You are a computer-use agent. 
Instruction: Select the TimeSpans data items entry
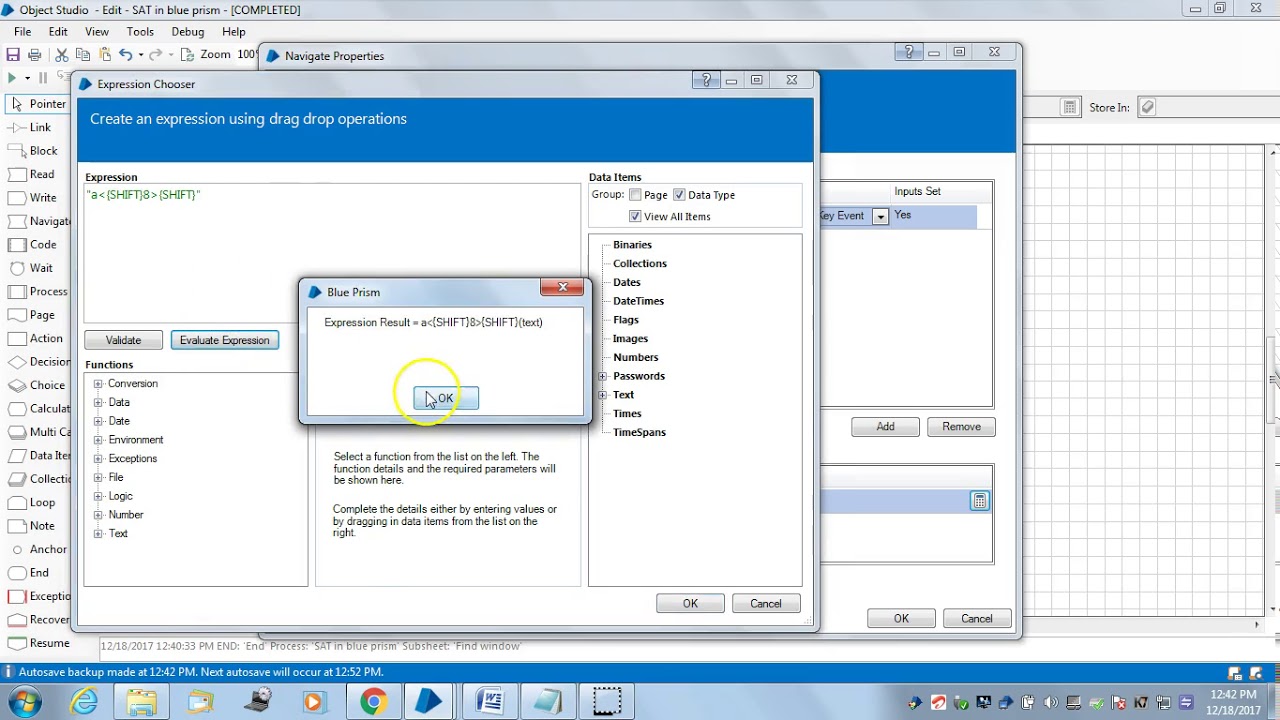point(639,432)
